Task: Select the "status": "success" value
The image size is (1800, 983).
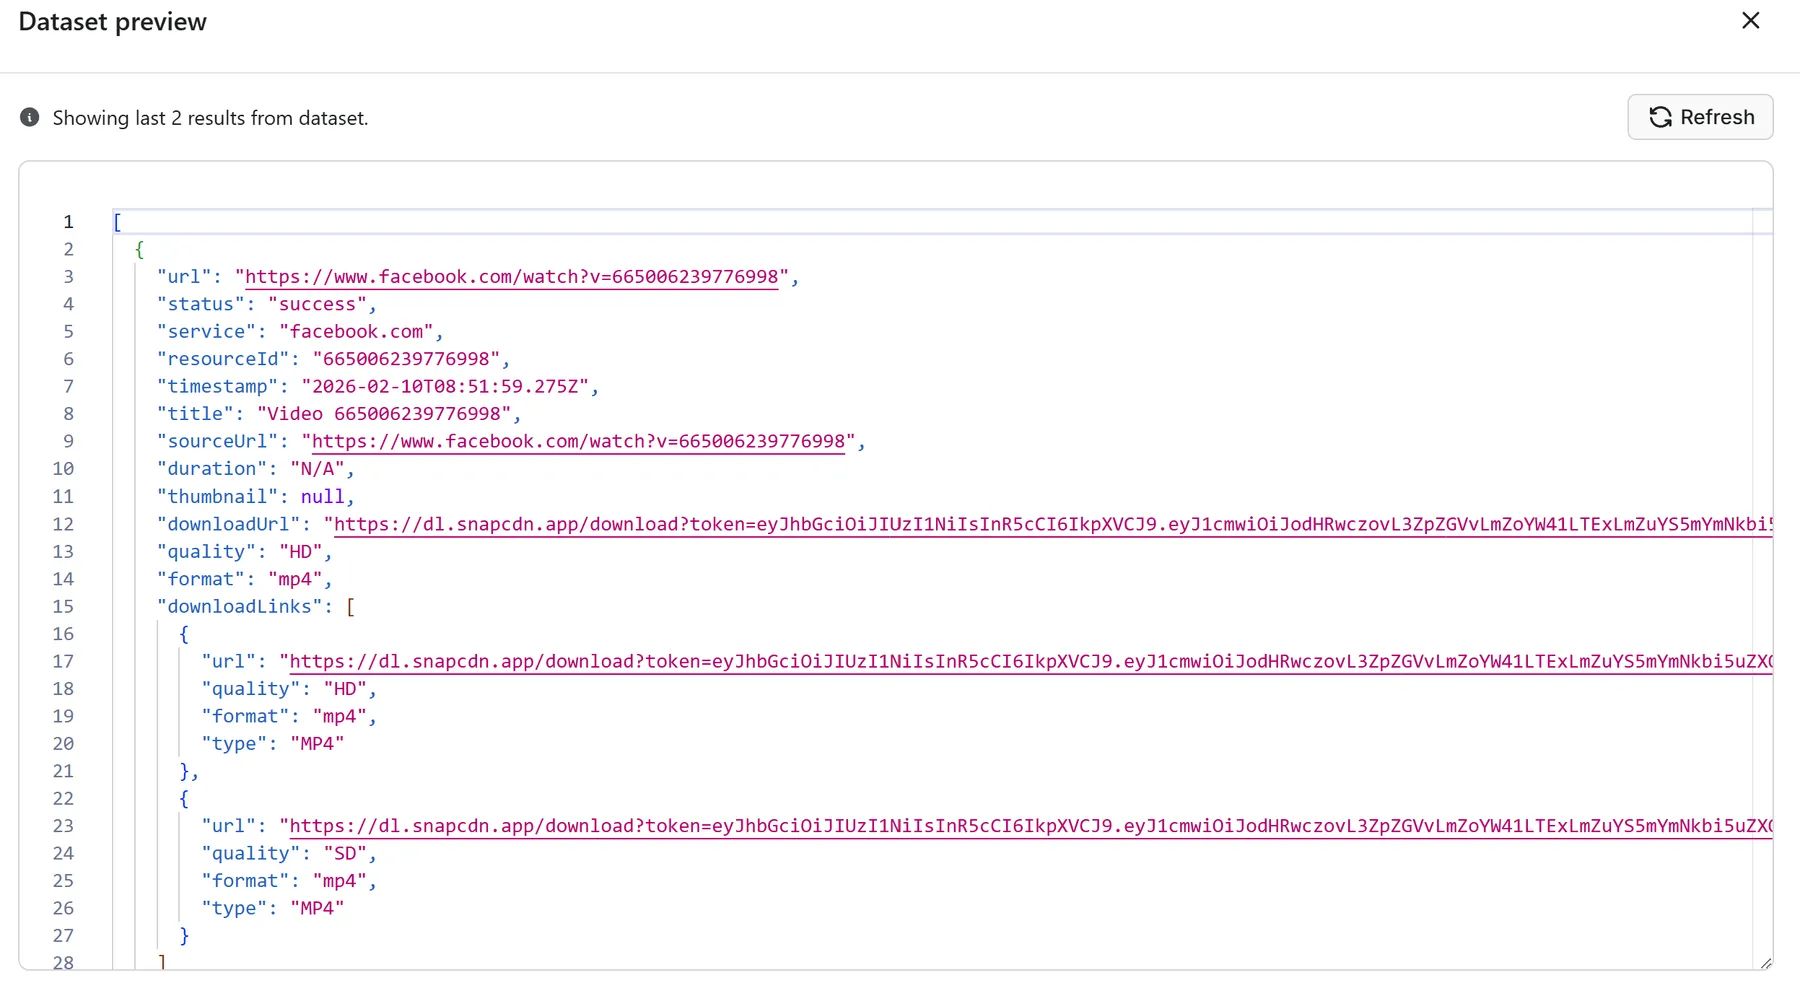Action: point(320,304)
